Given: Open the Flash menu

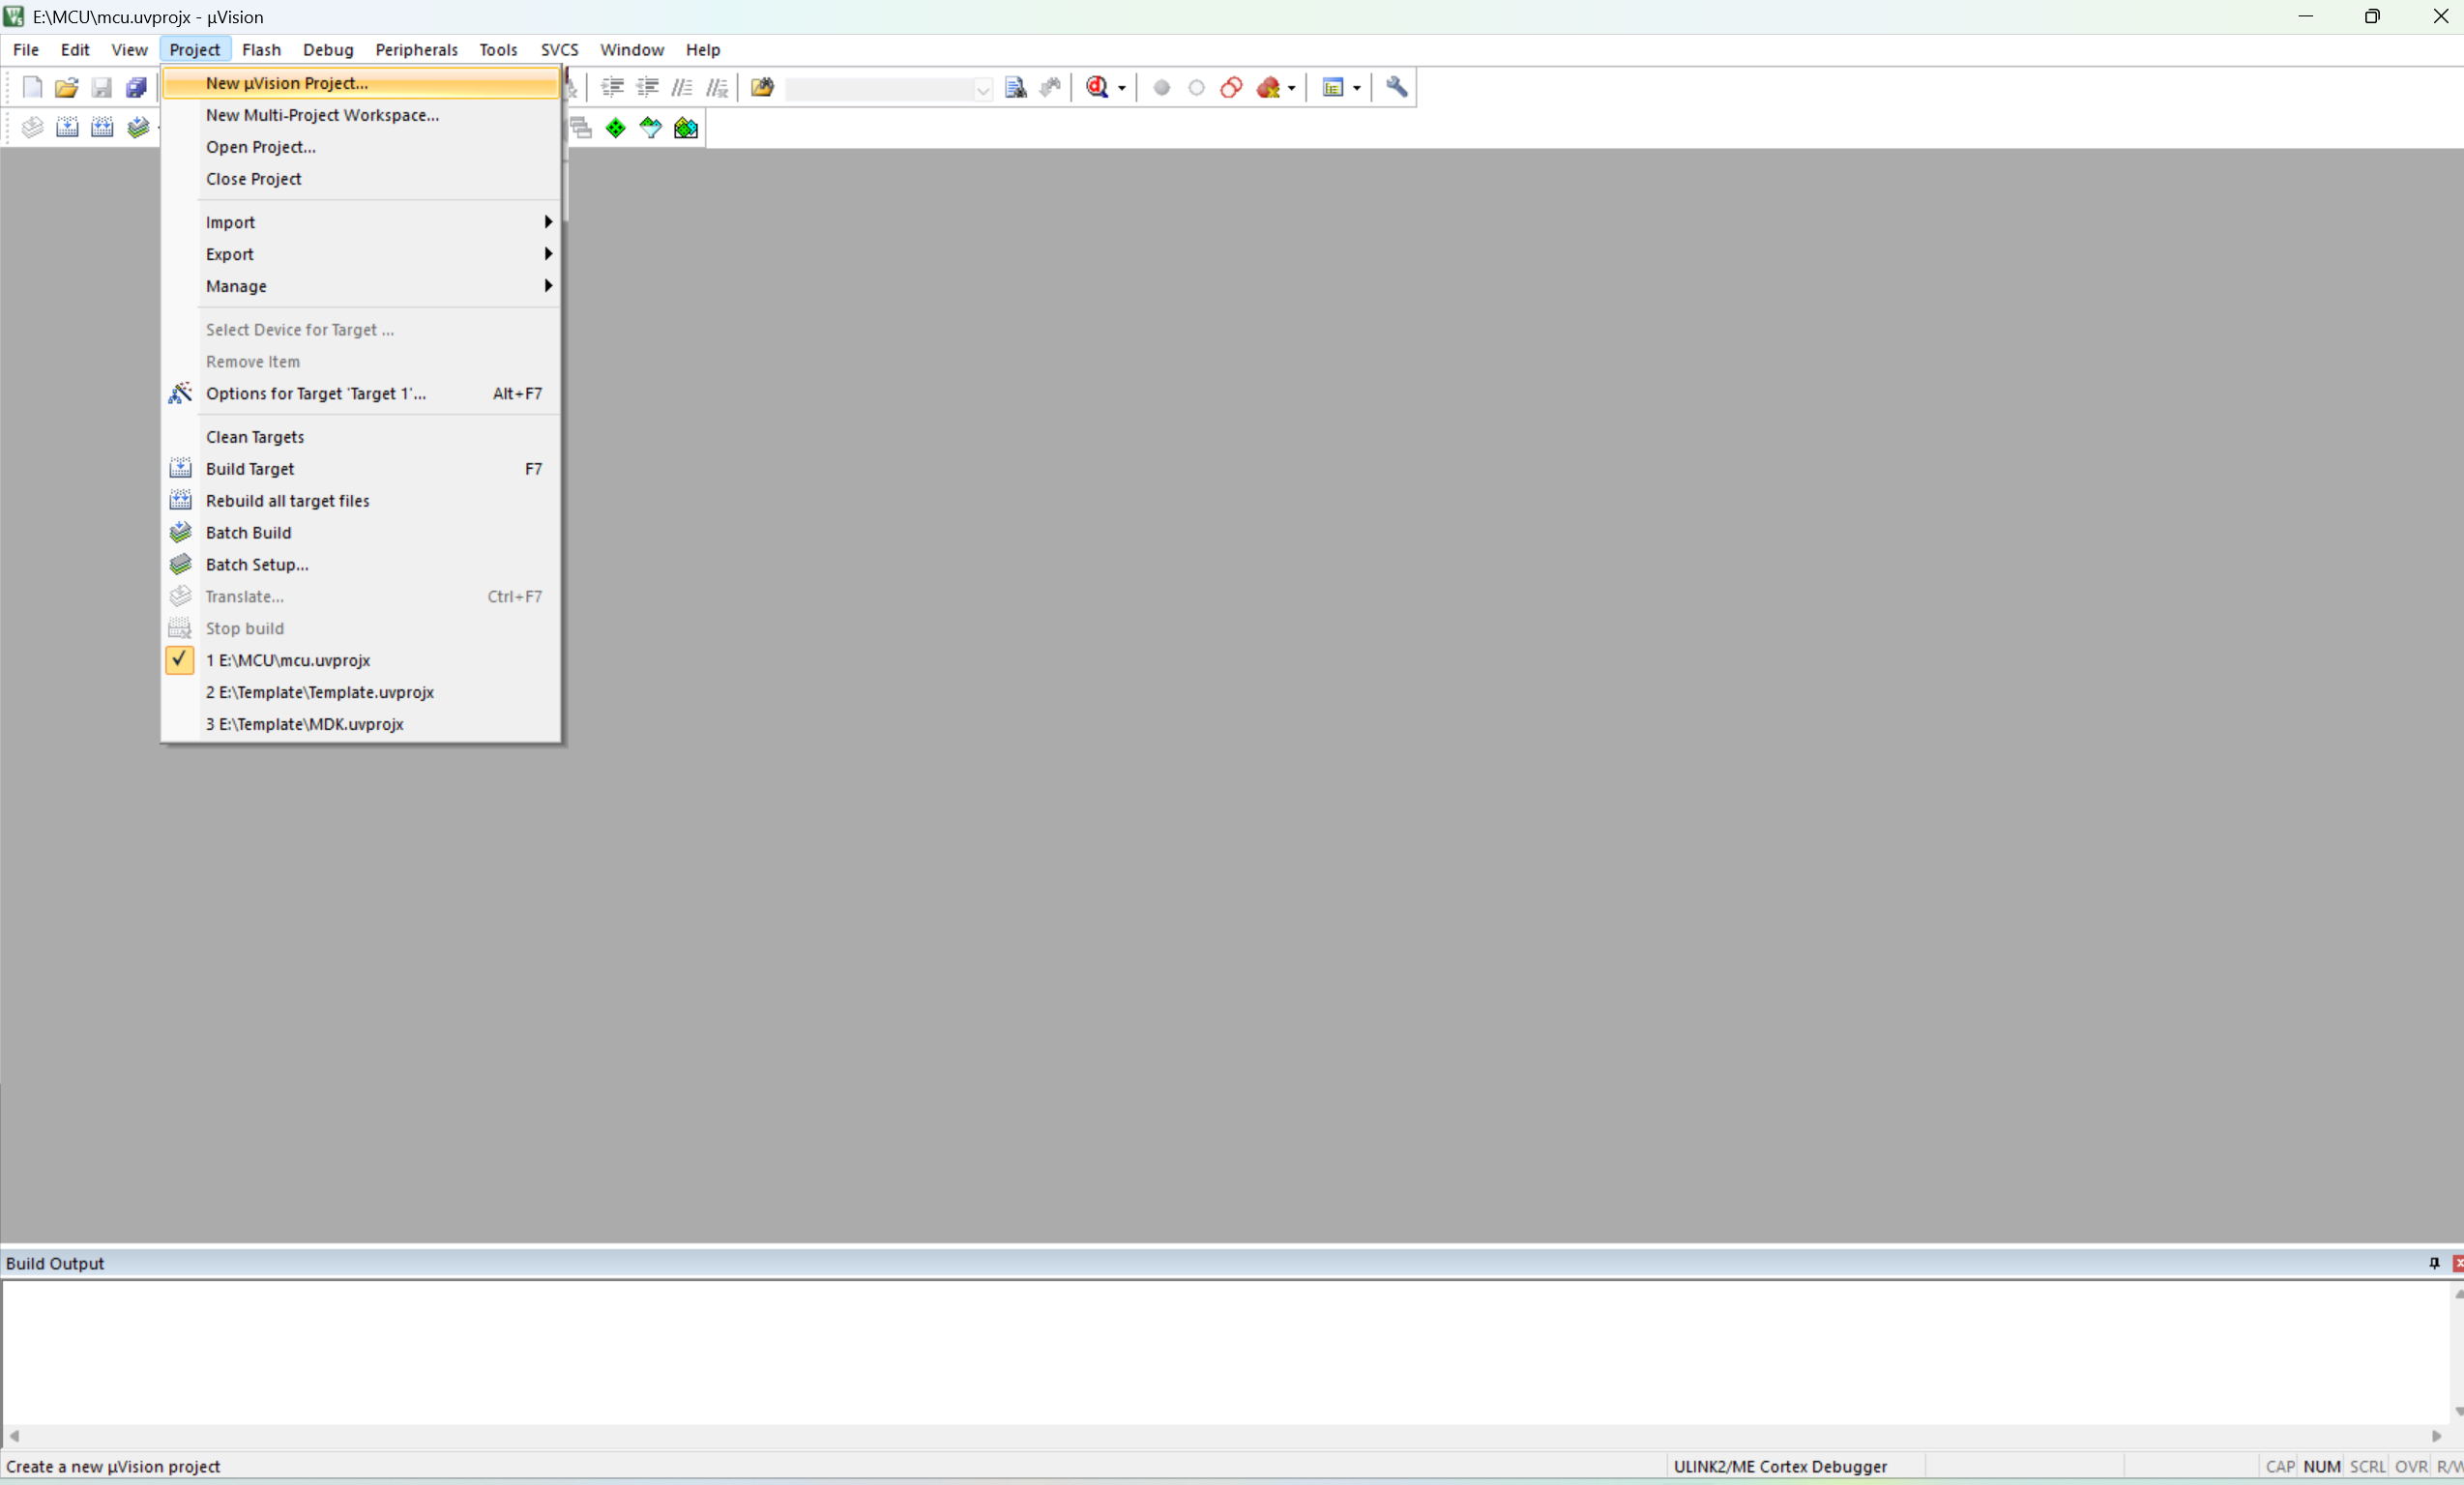Looking at the screenshot, I should point(260,50).
